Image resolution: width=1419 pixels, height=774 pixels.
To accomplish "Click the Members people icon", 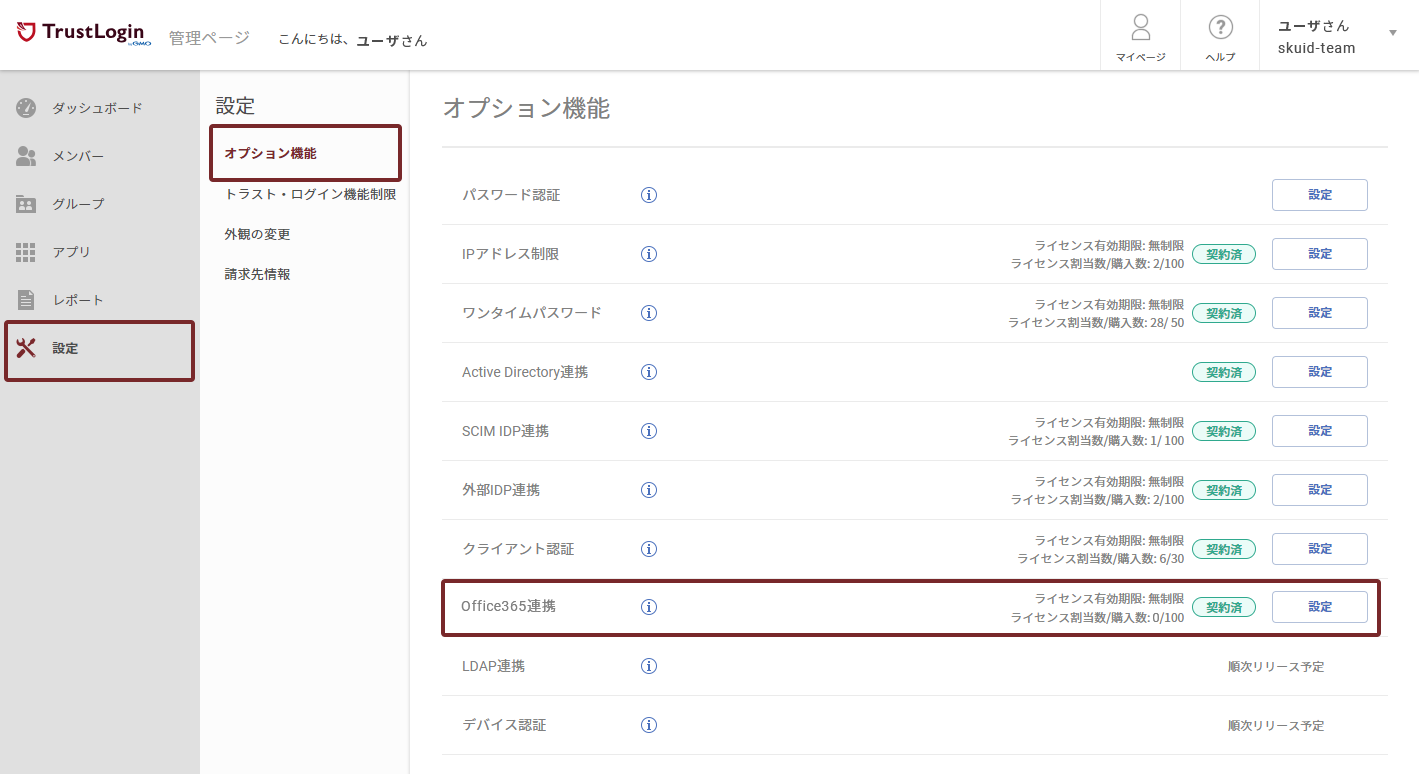I will click(26, 156).
